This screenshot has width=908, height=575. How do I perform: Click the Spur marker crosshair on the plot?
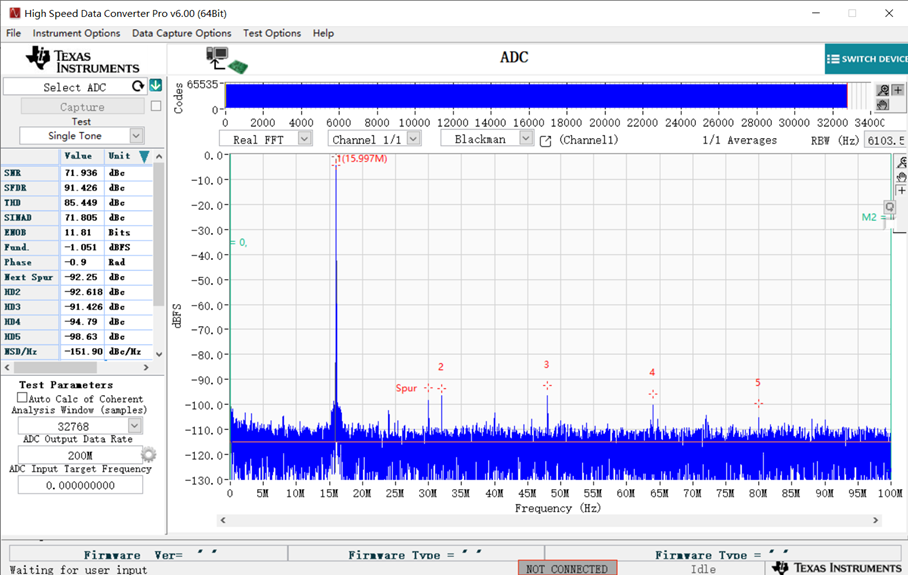coord(428,388)
